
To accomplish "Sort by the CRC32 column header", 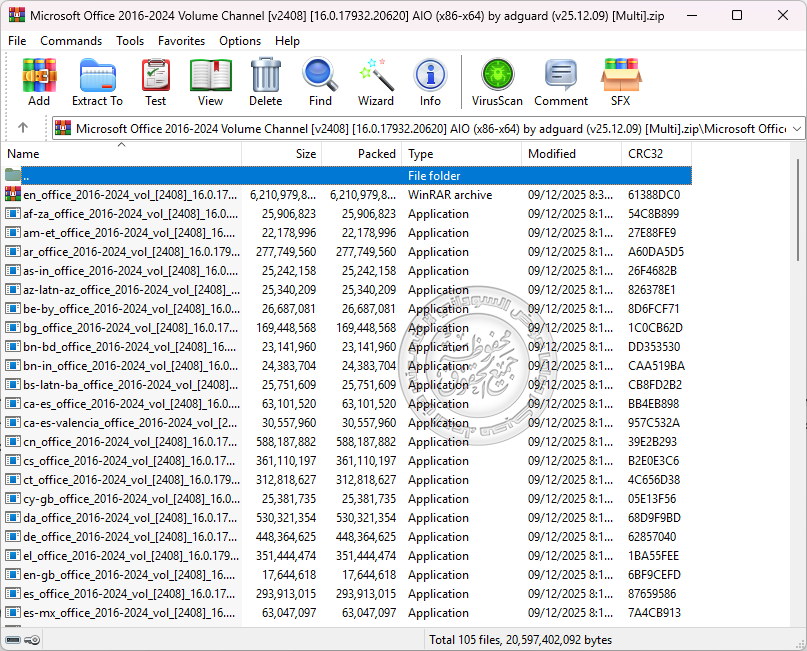I will click(x=656, y=154).
